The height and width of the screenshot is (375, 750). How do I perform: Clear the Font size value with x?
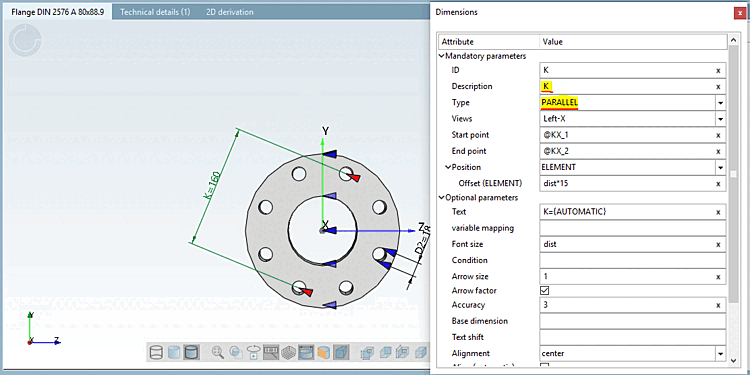tap(718, 244)
